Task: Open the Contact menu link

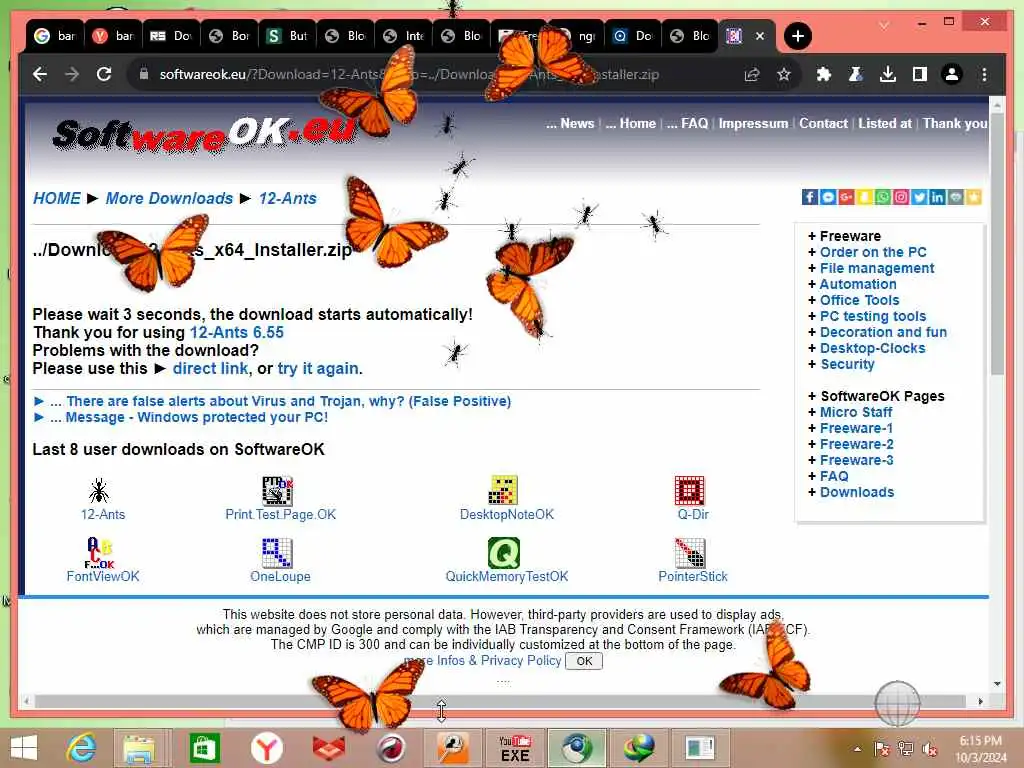Action: point(824,123)
